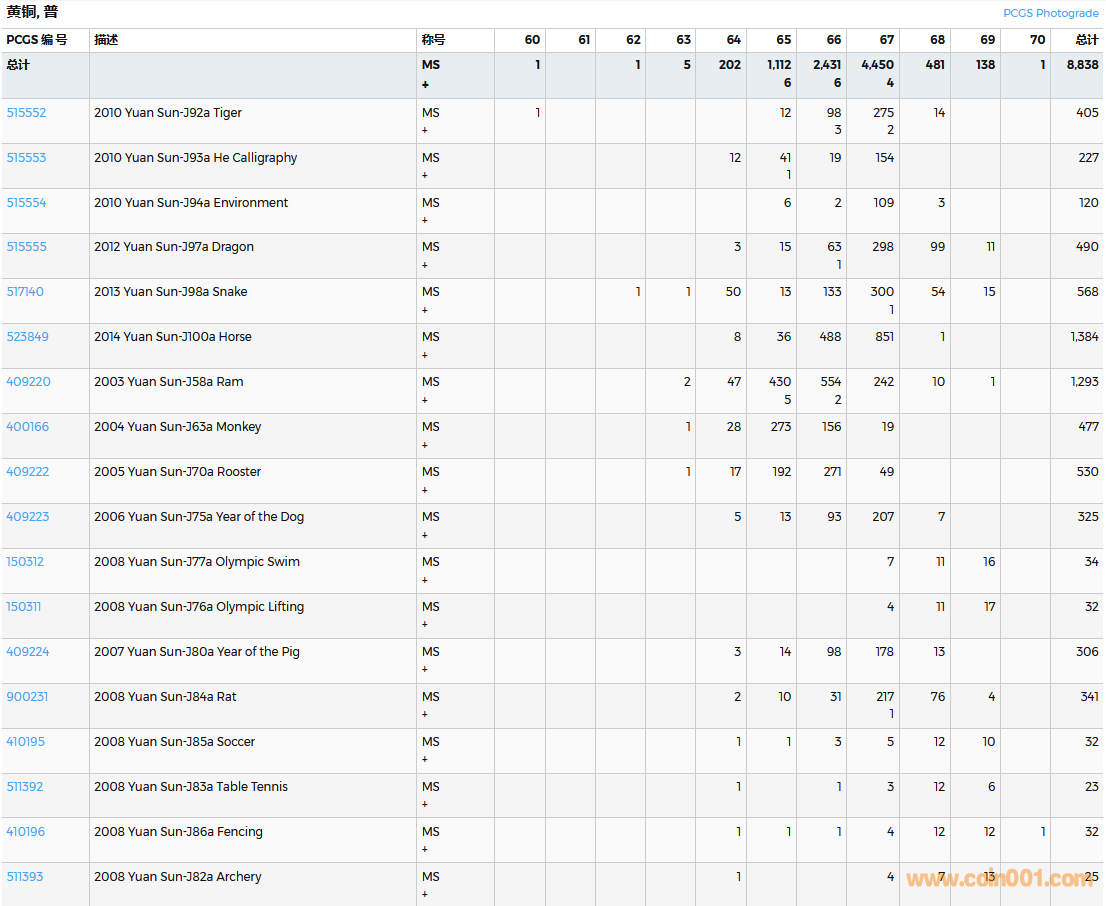Expand plus sign for Olympic Lifting row
The height and width of the screenshot is (906, 1106).
424,625
